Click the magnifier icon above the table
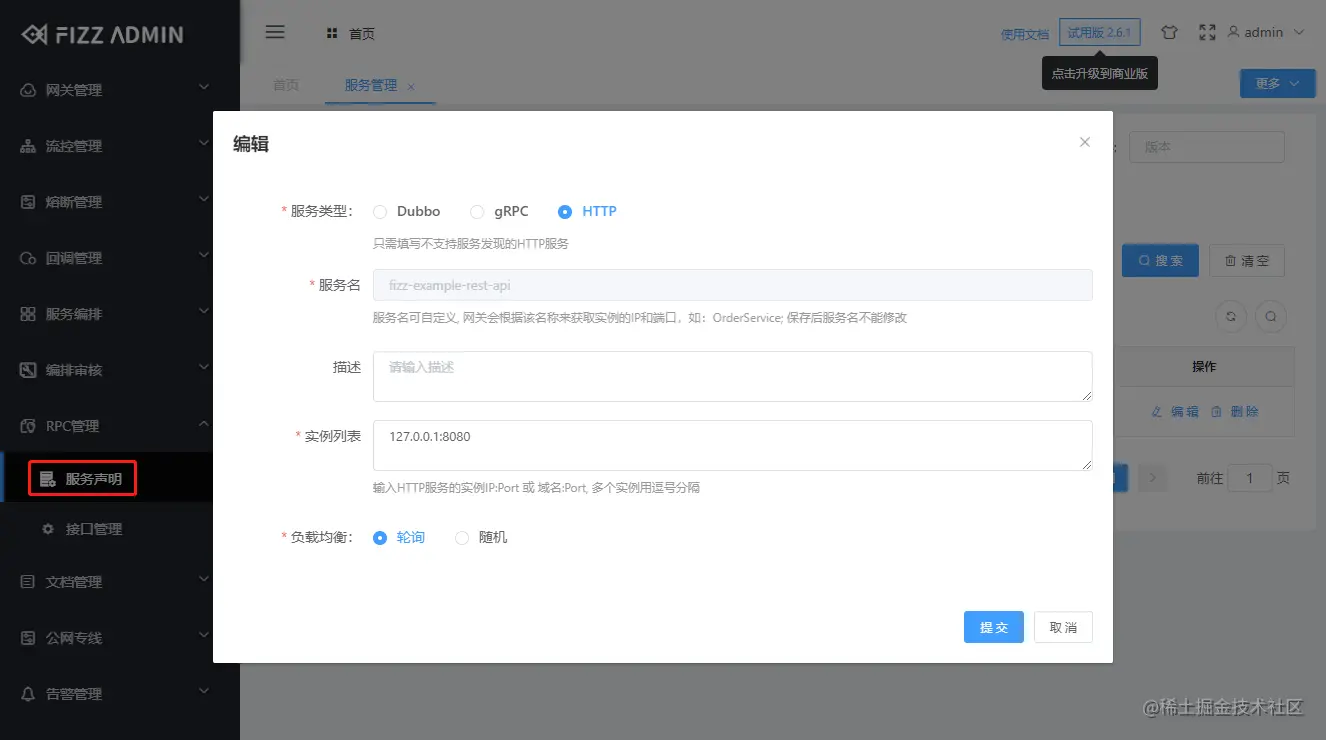 point(1271,316)
